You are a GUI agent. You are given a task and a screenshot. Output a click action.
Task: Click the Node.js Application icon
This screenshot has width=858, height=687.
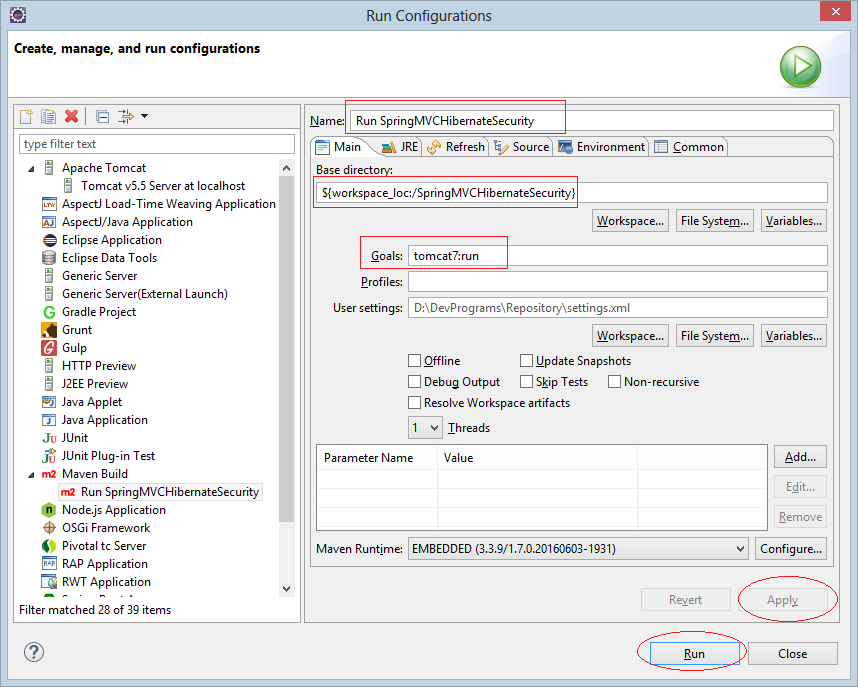(x=49, y=510)
